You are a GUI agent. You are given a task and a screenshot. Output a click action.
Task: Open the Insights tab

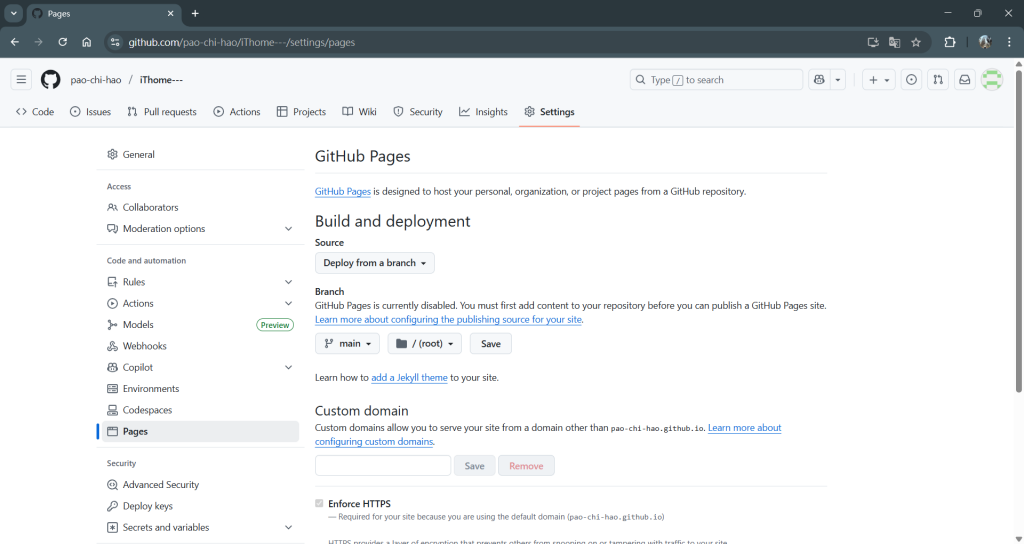pos(483,112)
